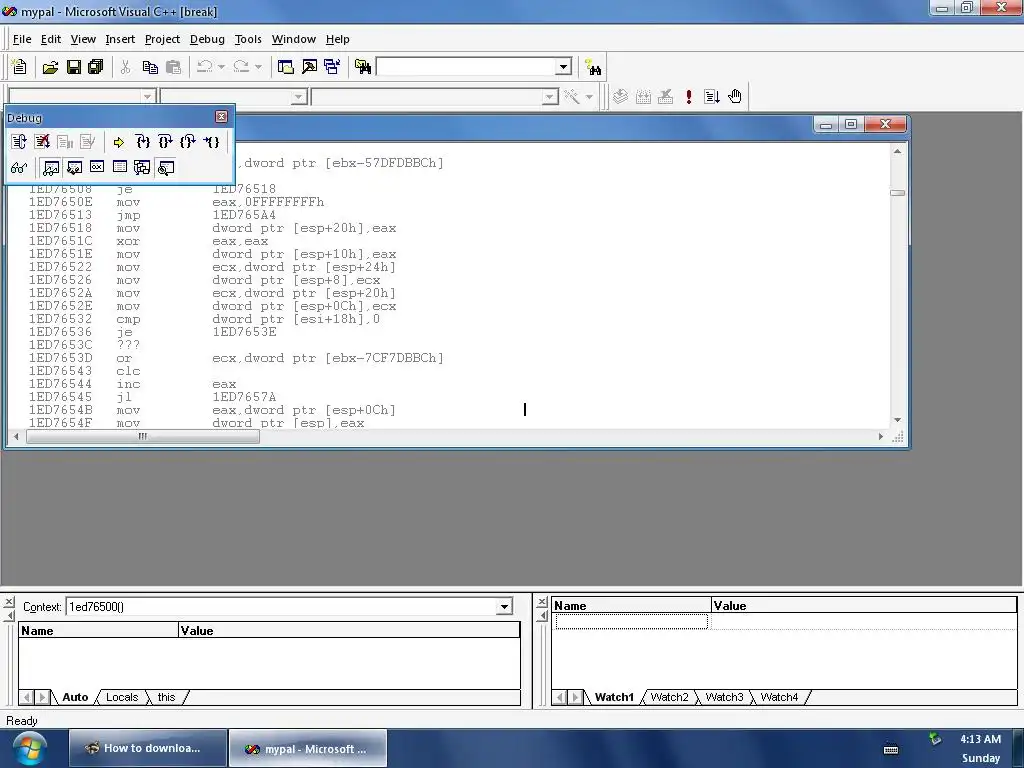The height and width of the screenshot is (768, 1024).
Task: Click the Go icon in build toolbar
Action: click(x=711, y=97)
